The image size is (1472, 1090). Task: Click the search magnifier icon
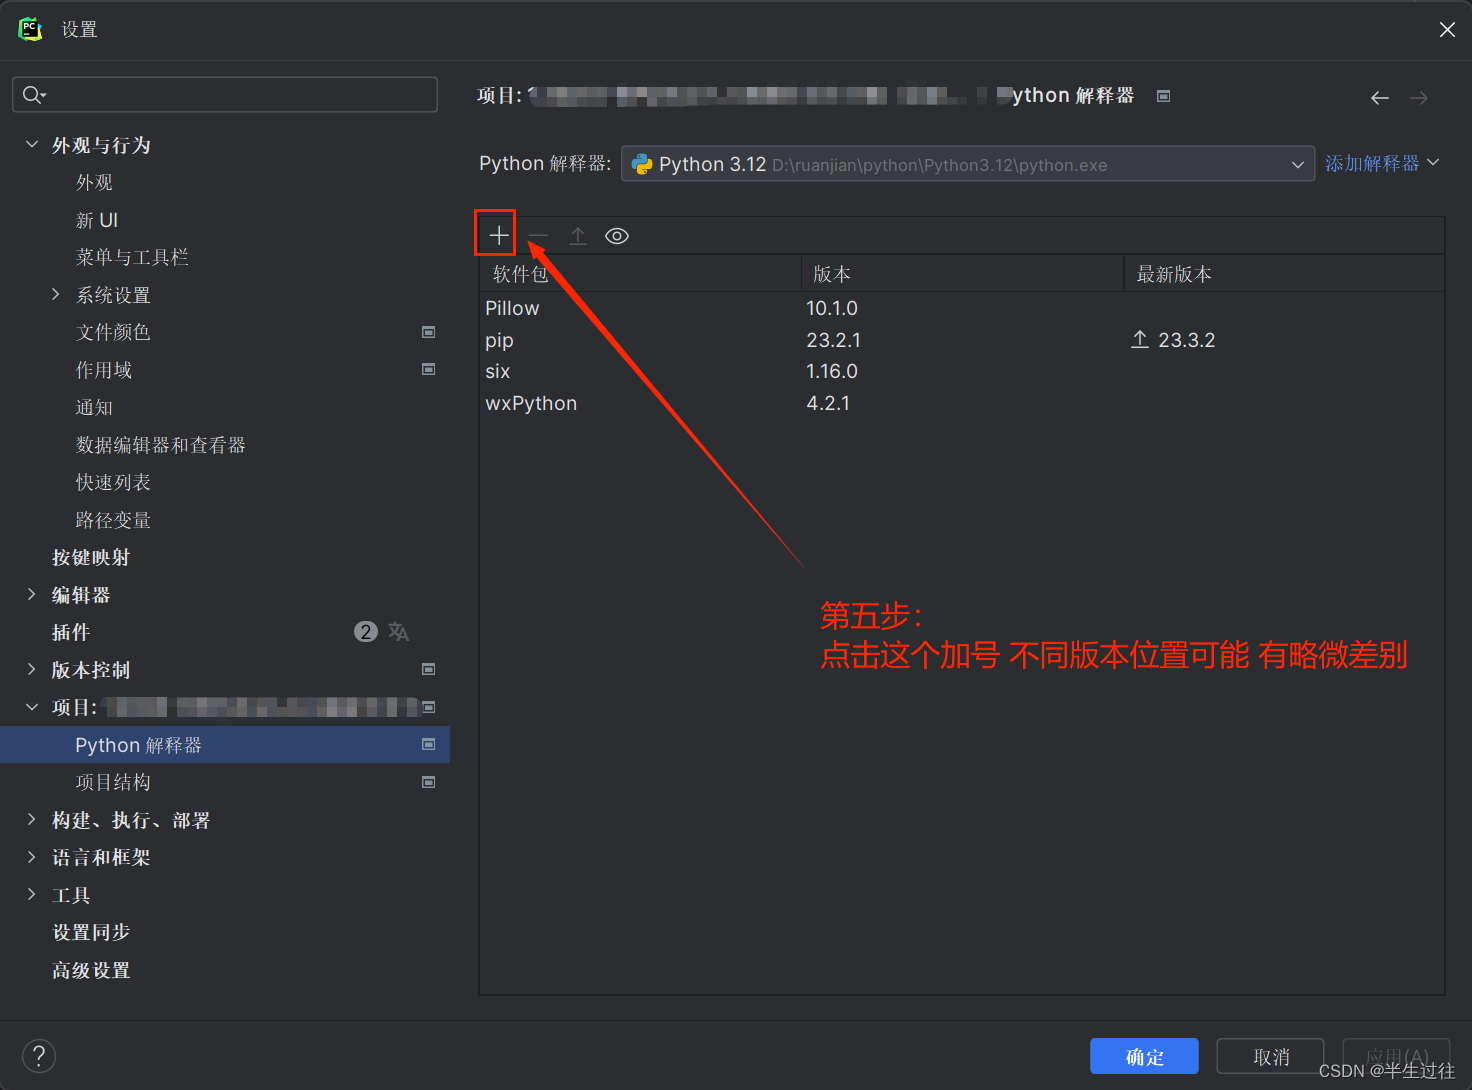(x=33, y=94)
